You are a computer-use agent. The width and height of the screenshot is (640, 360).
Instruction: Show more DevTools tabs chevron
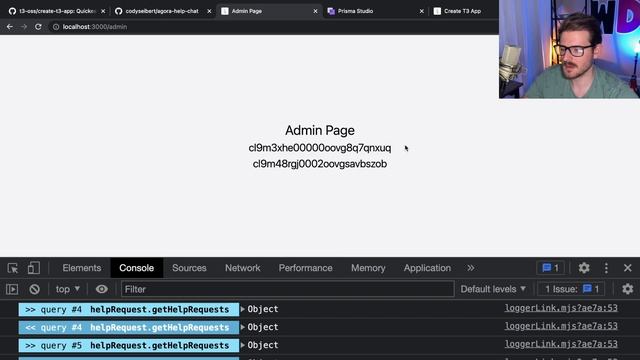point(471,268)
